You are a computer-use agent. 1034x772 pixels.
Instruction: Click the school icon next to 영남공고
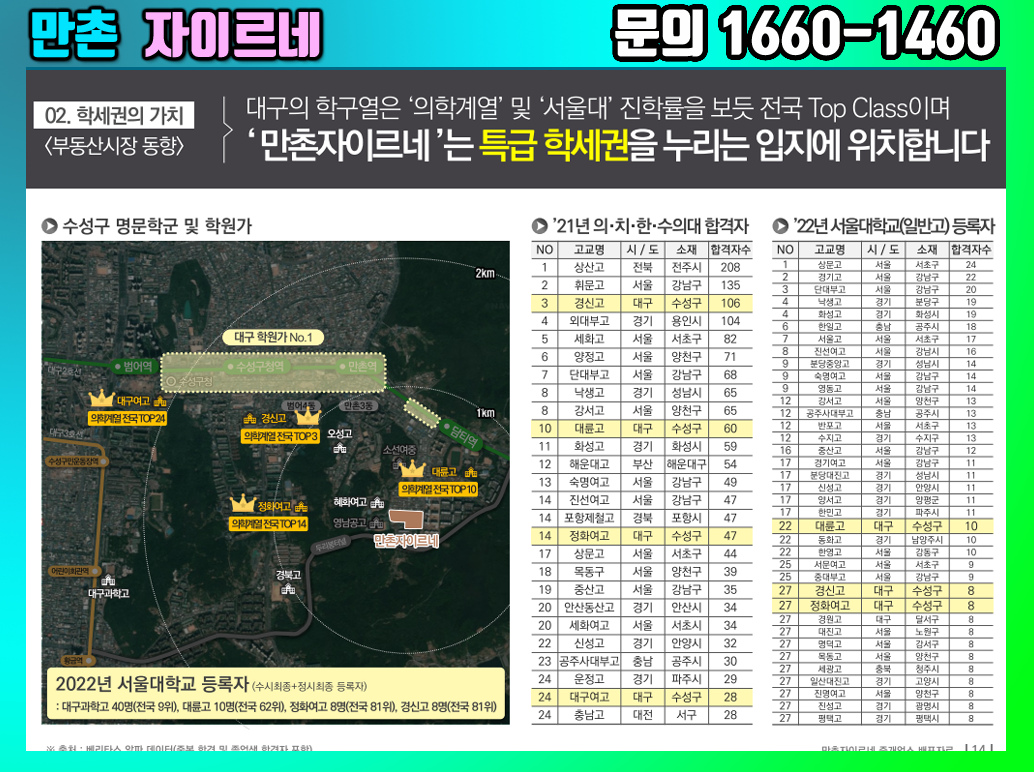tap(377, 523)
